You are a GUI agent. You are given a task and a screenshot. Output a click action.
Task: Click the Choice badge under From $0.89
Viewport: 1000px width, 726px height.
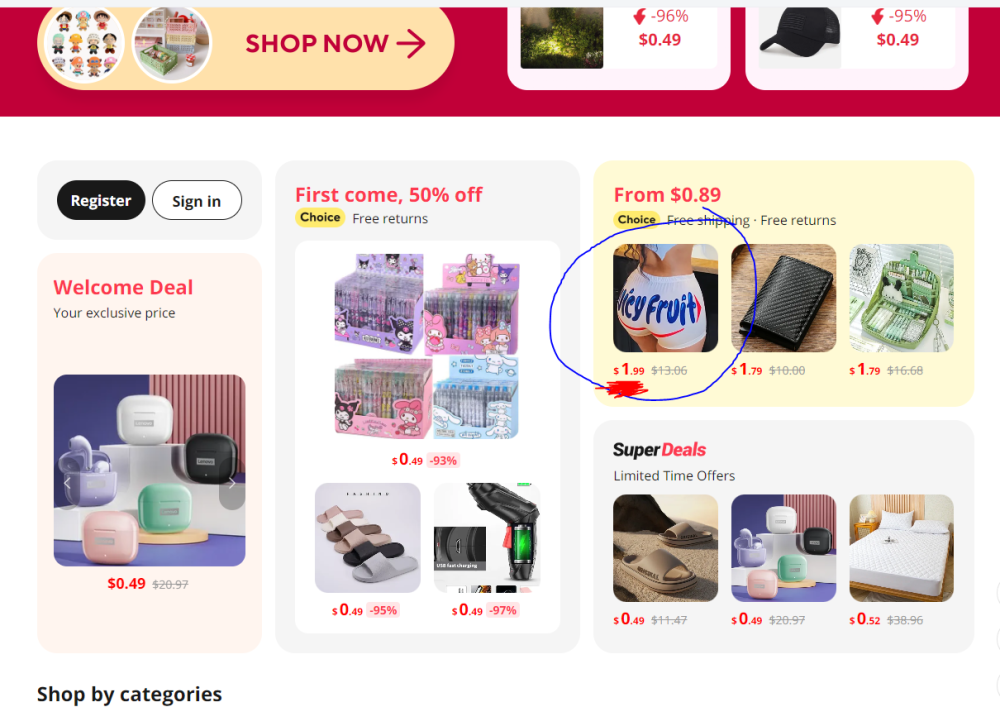click(x=636, y=219)
